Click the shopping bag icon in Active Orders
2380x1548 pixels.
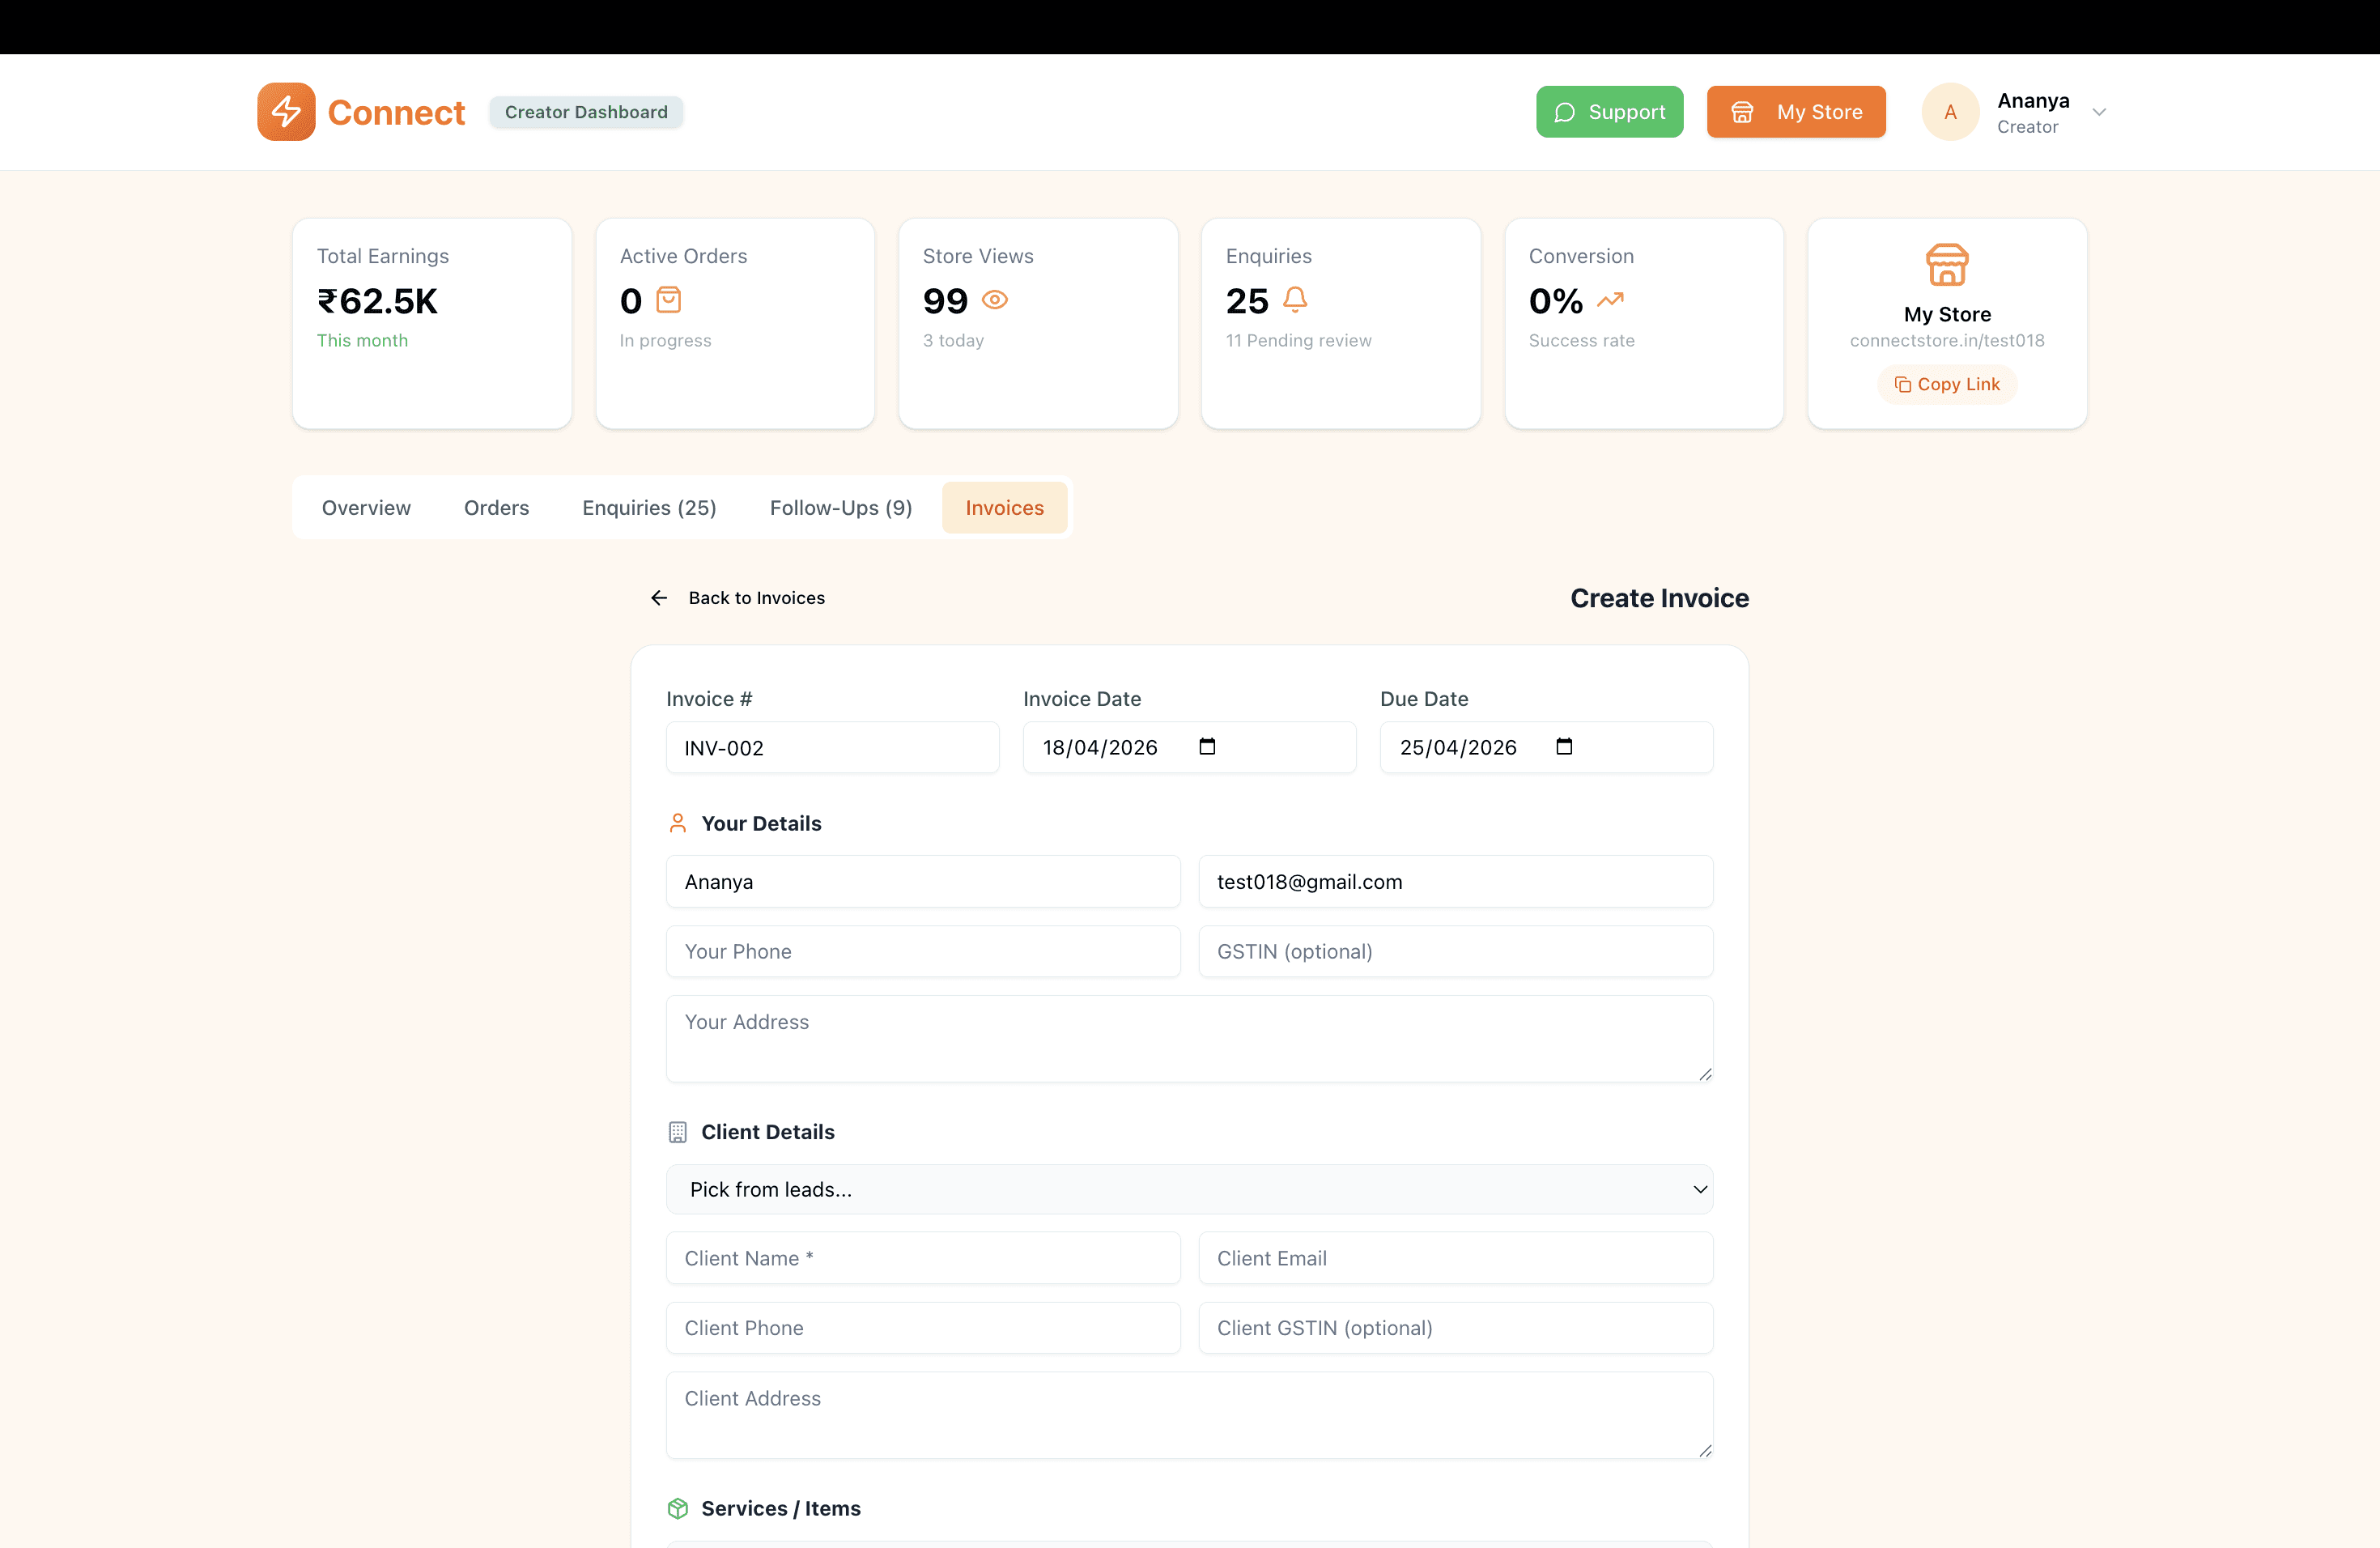tap(668, 300)
